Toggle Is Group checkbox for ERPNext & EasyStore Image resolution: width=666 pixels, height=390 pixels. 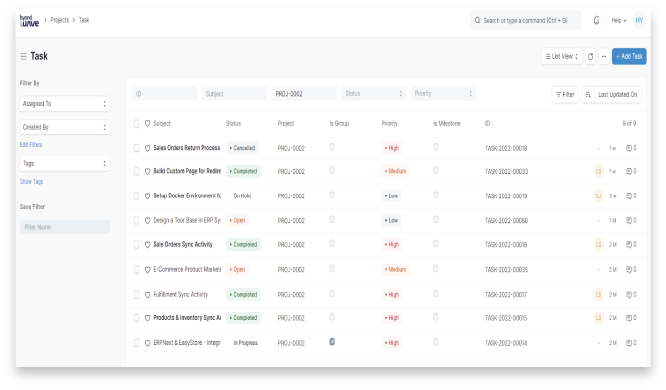click(332, 342)
